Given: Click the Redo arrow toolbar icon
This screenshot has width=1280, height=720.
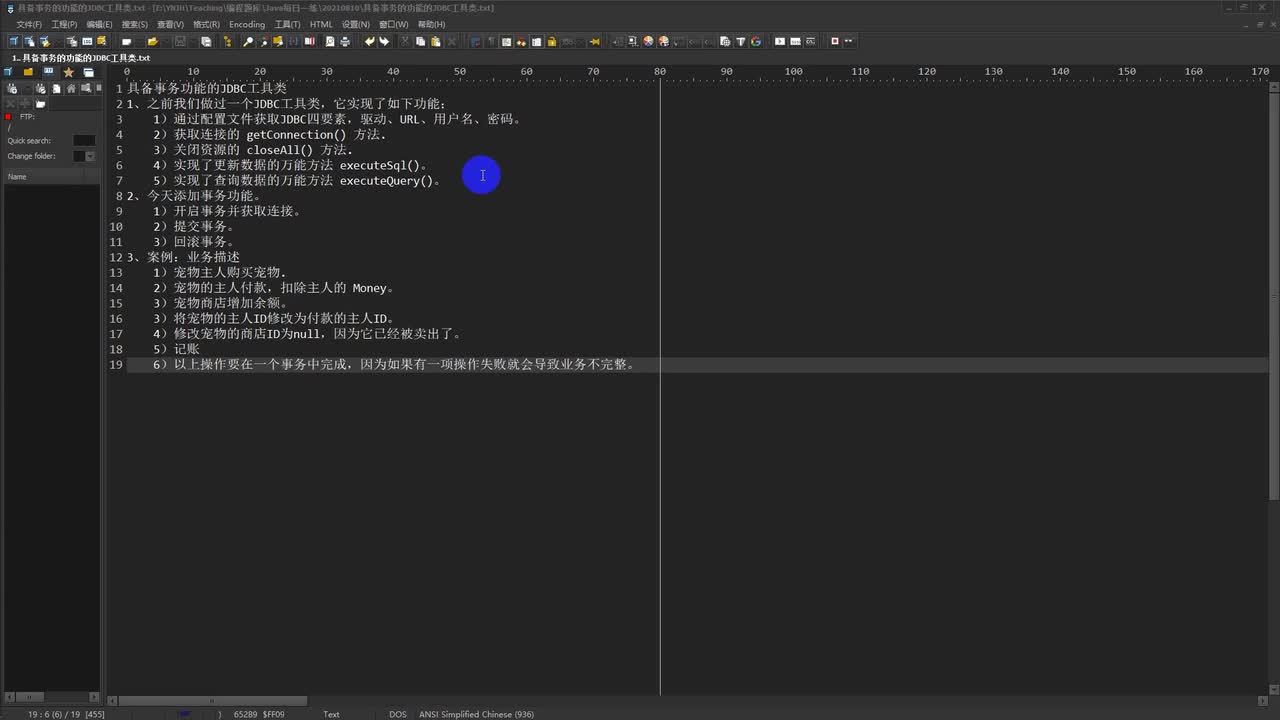Looking at the screenshot, I should point(384,41).
